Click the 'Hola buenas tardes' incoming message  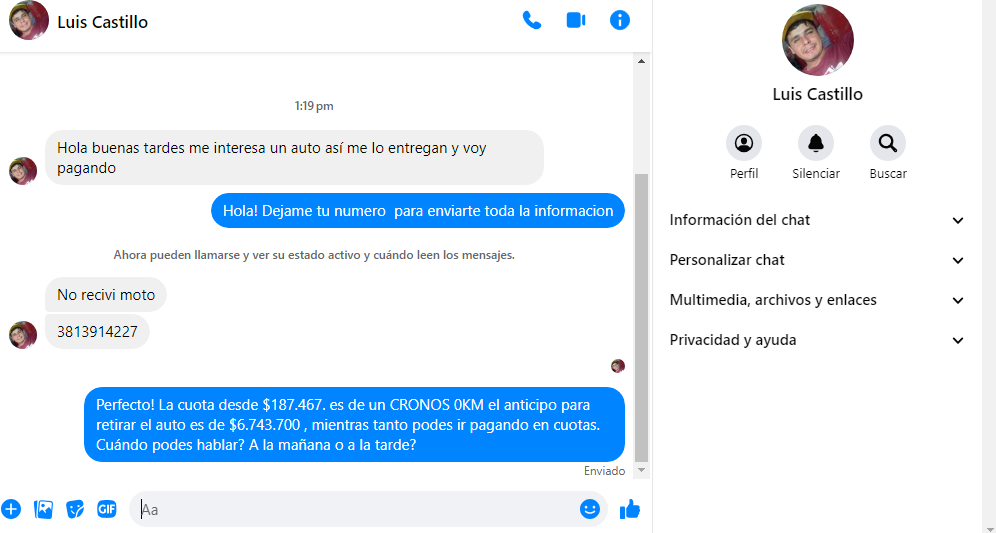[x=294, y=158]
